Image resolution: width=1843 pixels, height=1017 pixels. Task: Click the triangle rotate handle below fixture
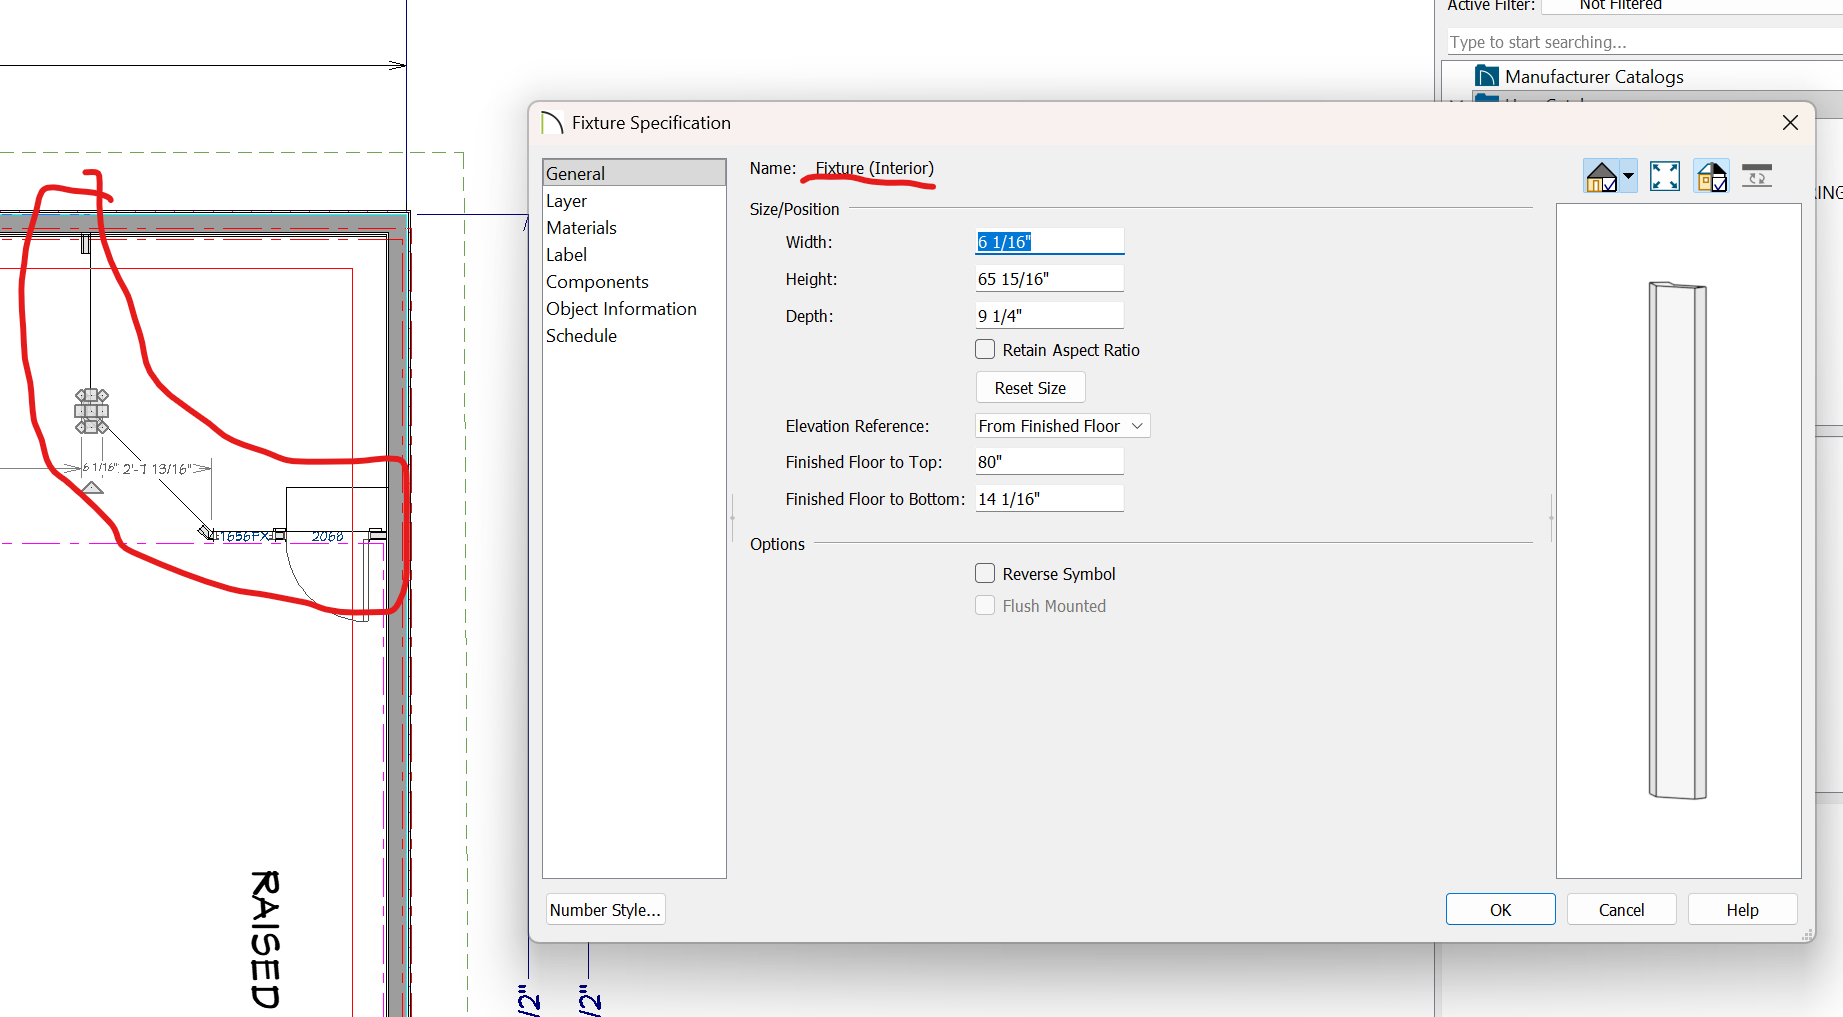[92, 488]
